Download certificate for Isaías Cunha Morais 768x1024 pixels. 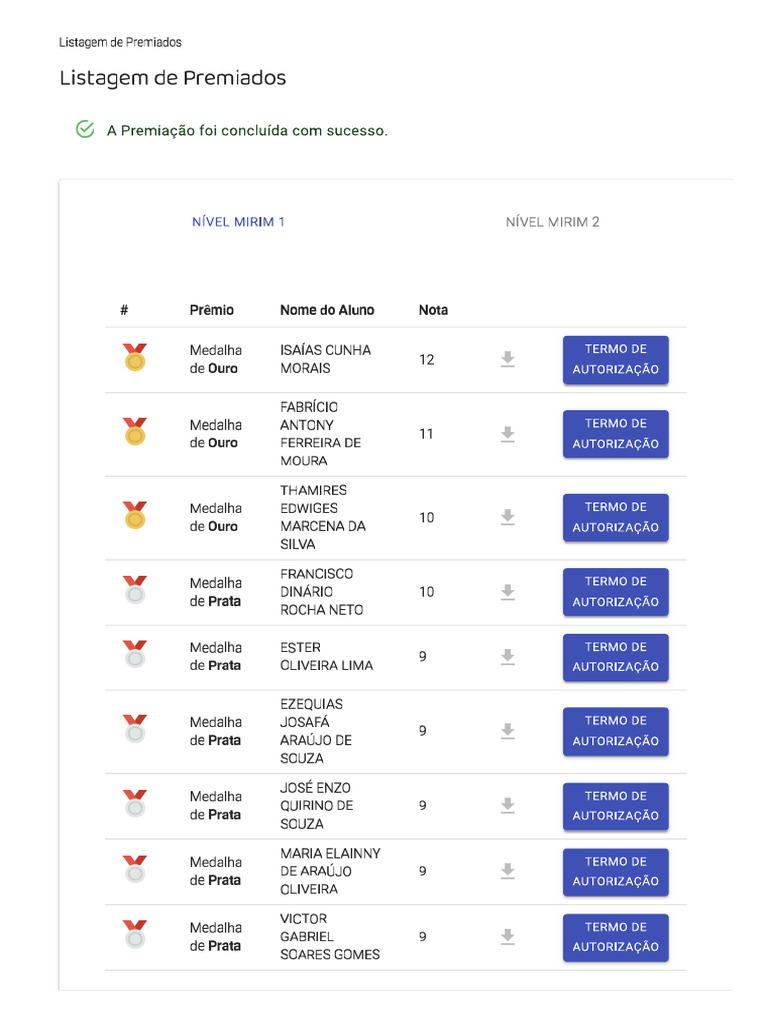(x=507, y=359)
